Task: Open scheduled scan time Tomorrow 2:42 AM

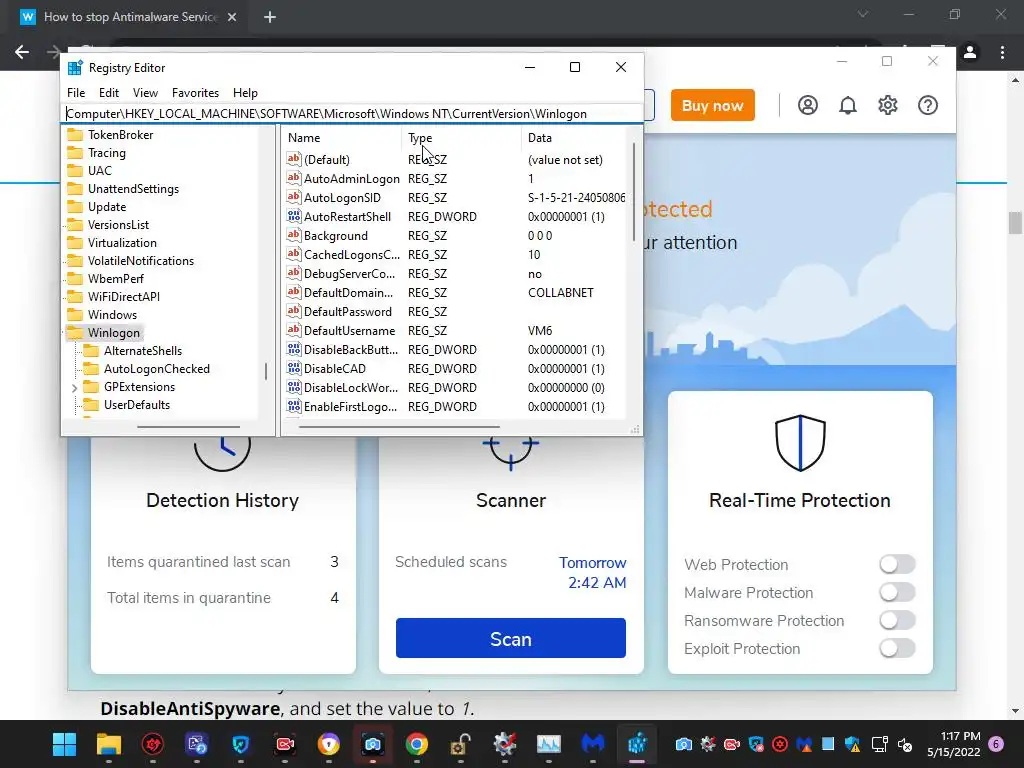Action: click(592, 573)
